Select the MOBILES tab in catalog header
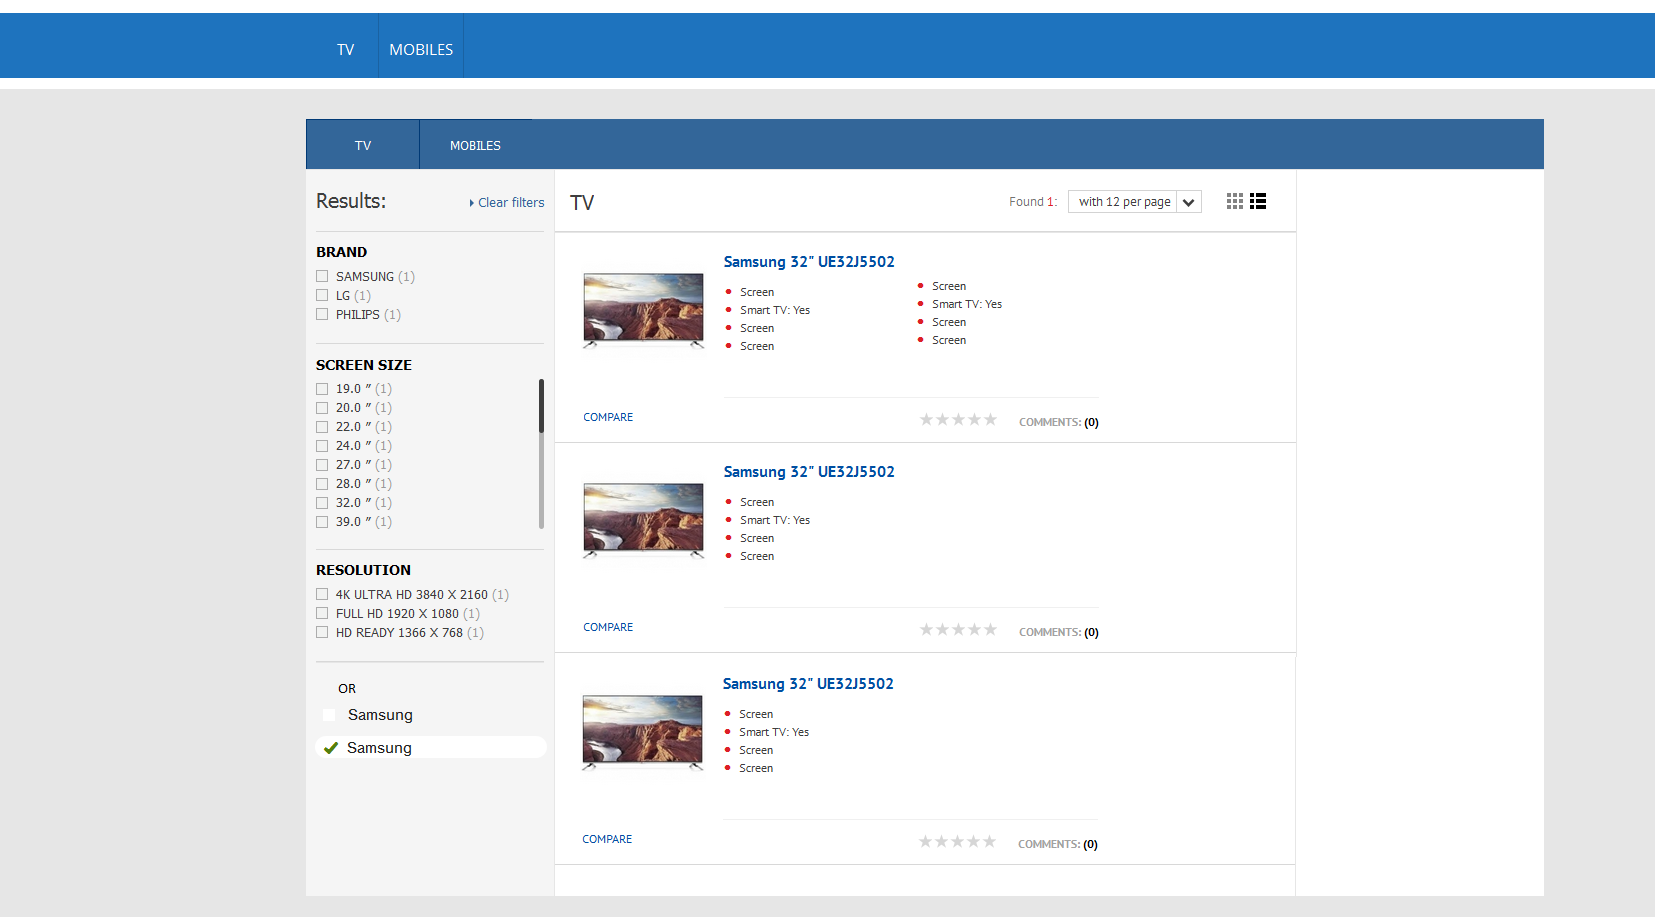Viewport: 1655px width, 920px height. click(x=475, y=145)
